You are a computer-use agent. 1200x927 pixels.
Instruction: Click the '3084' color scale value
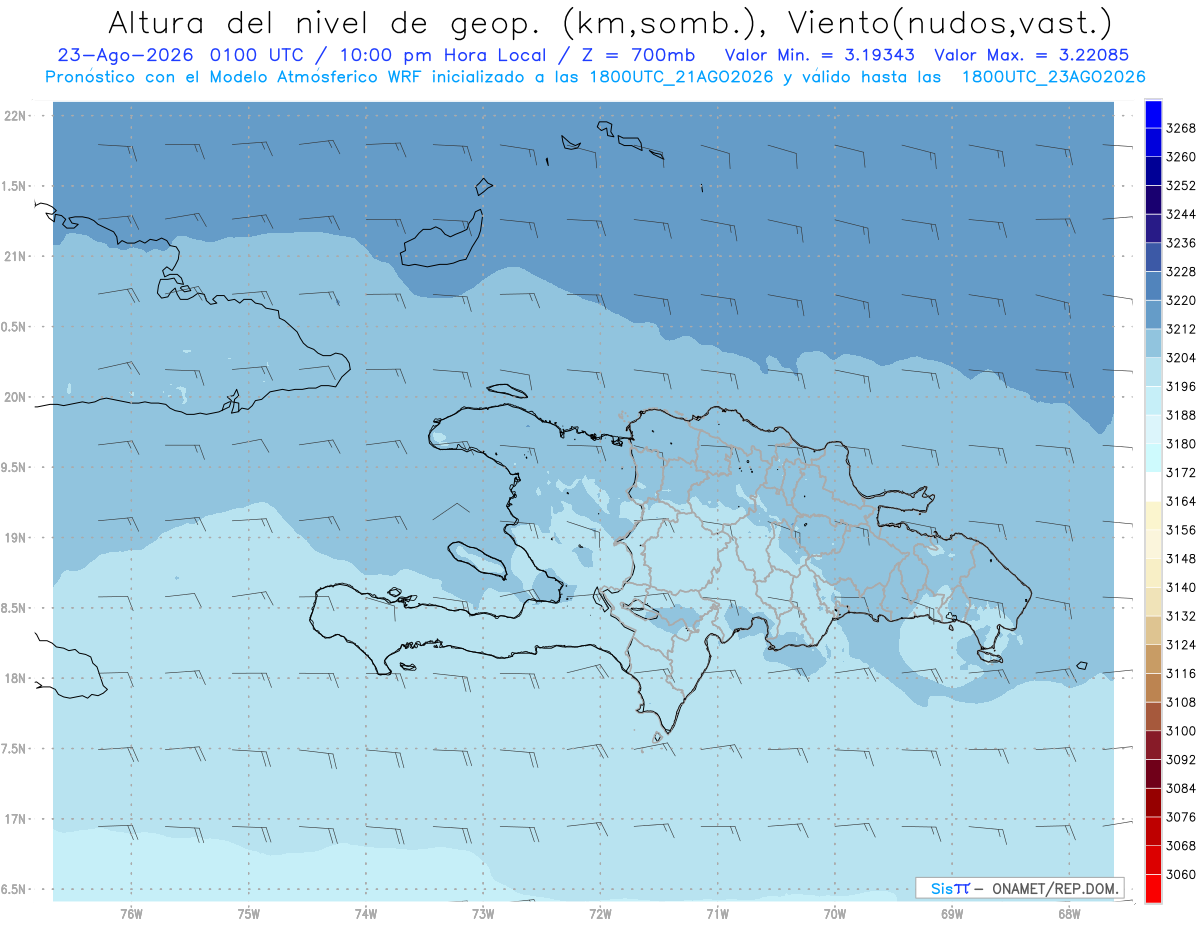pyautogui.click(x=1181, y=788)
